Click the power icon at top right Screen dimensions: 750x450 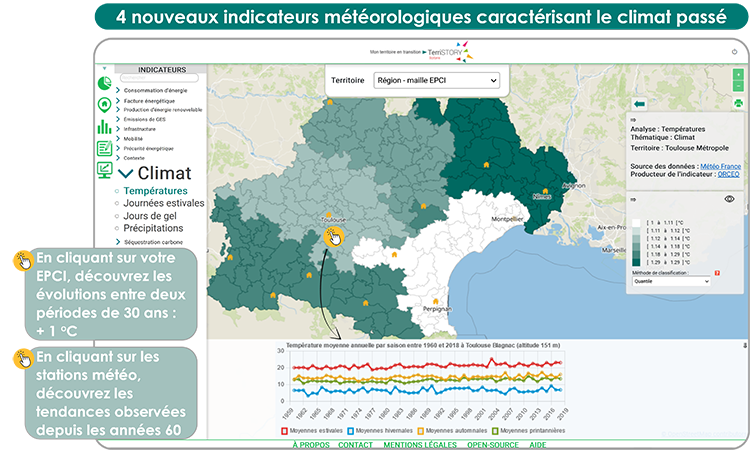pos(734,51)
